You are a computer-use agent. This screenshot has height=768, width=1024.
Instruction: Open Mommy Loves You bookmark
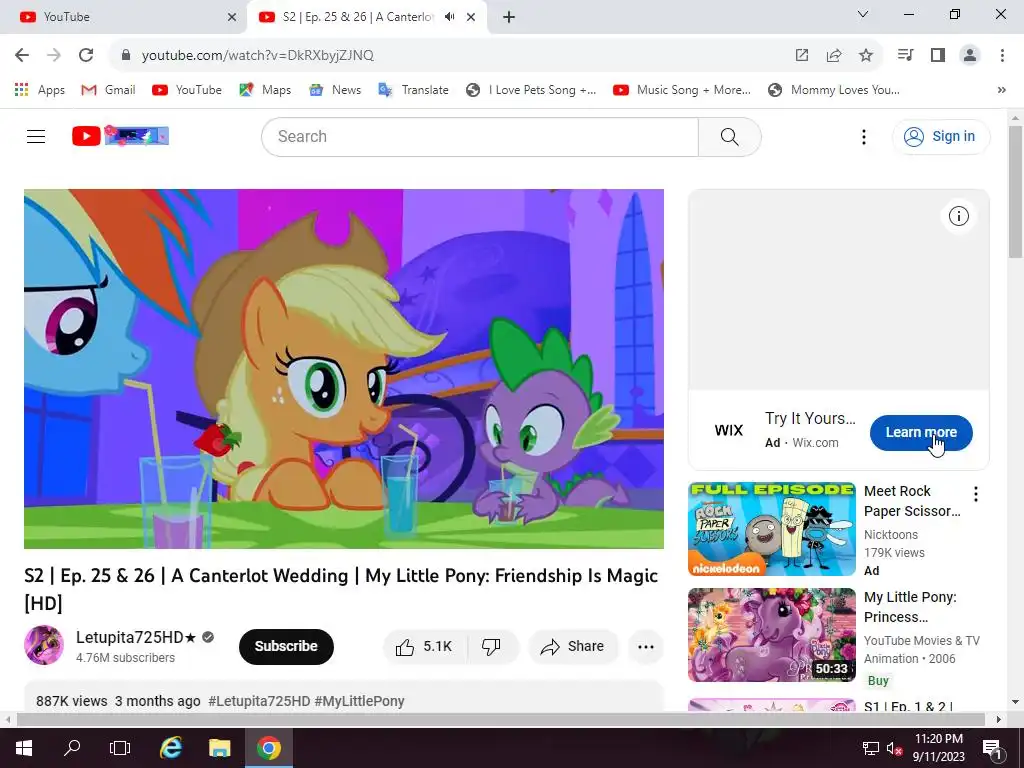point(834,90)
